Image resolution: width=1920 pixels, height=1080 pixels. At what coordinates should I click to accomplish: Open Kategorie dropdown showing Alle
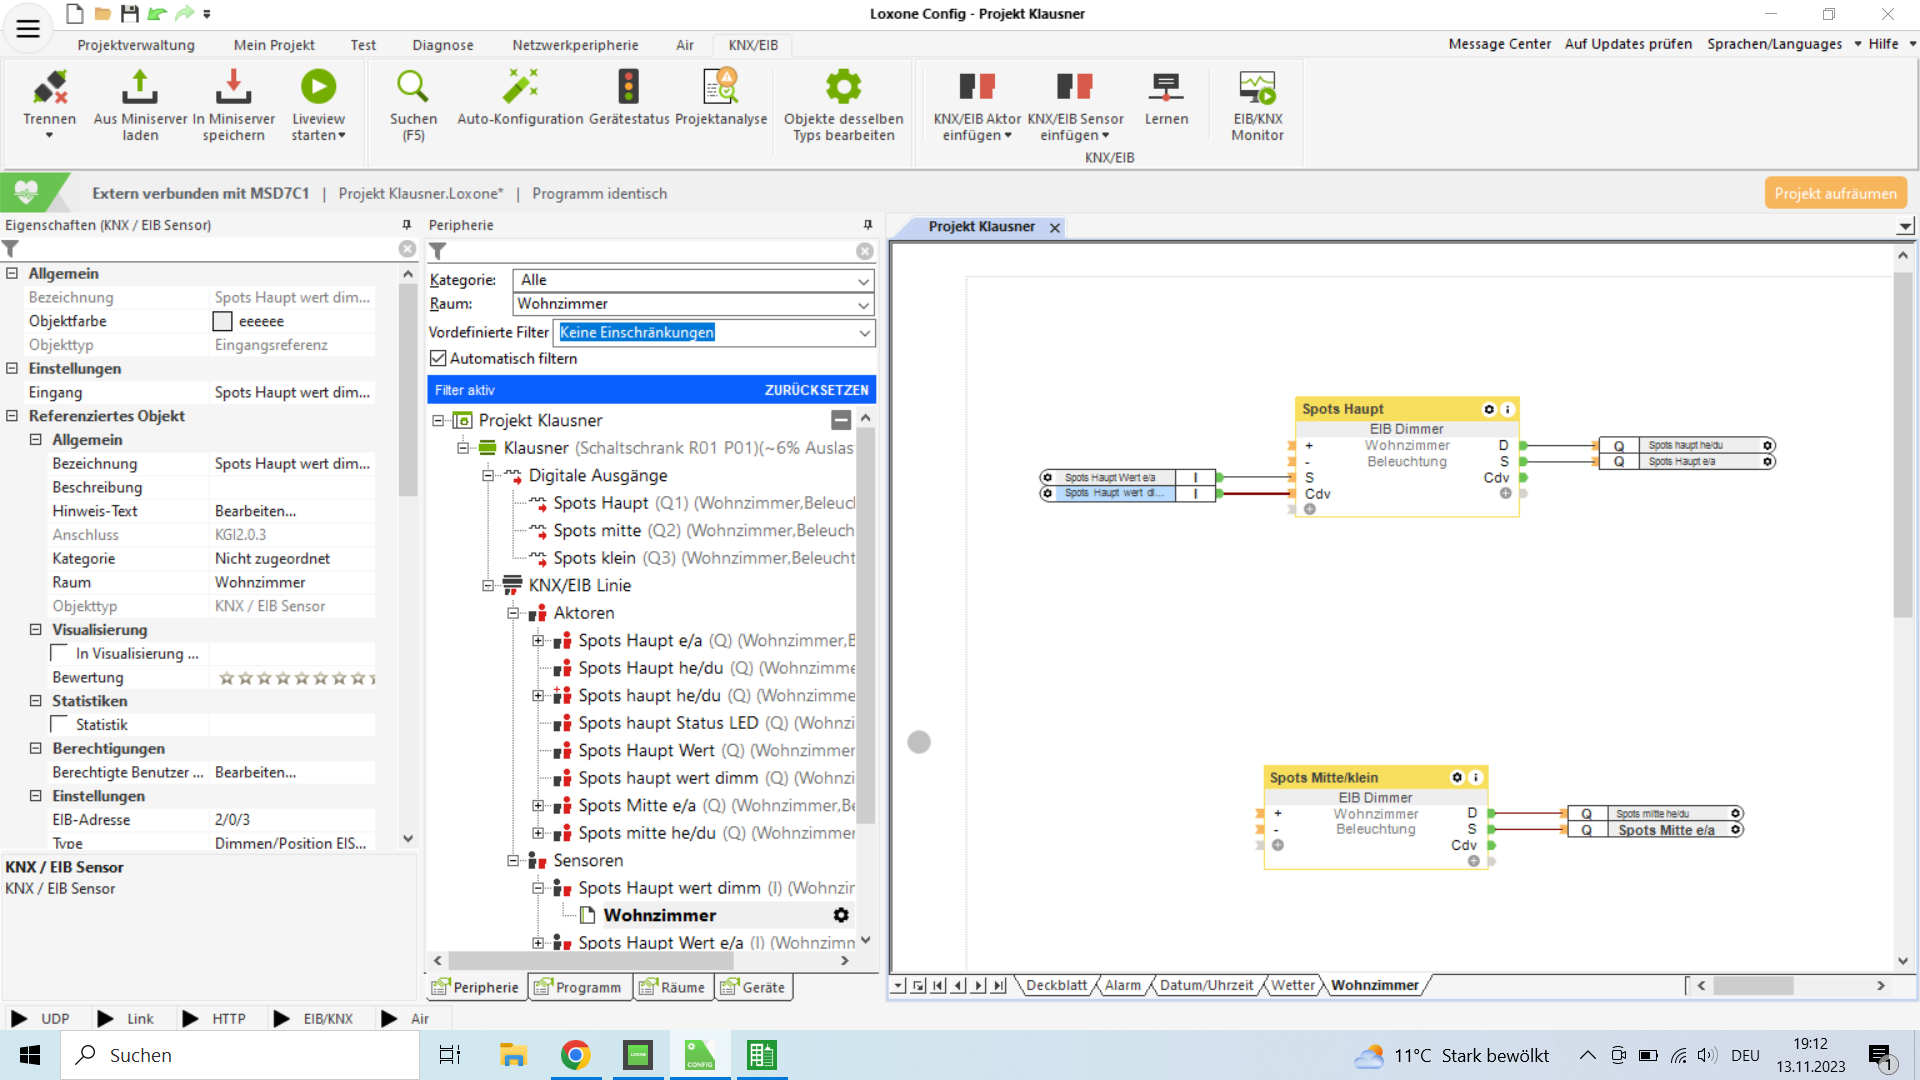point(693,280)
